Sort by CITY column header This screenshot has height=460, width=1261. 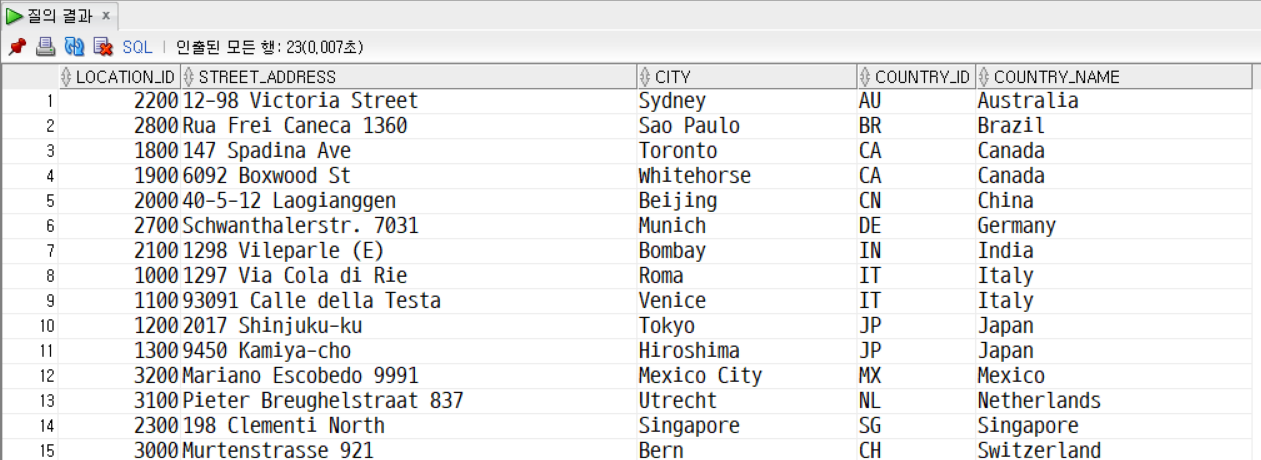(x=747, y=77)
